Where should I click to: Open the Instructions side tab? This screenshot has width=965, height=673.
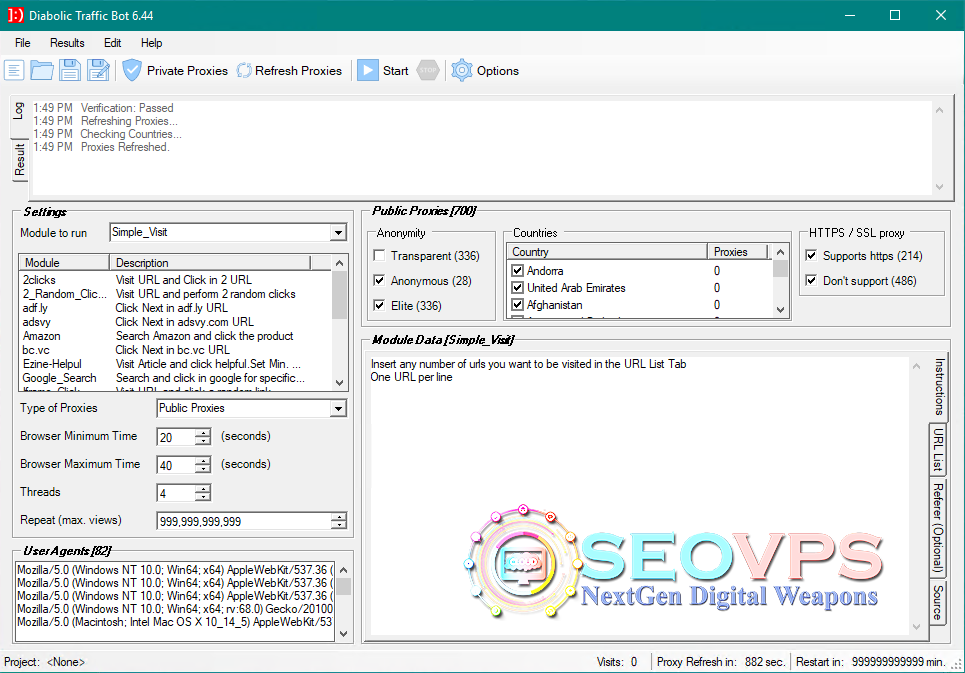pyautogui.click(x=939, y=388)
